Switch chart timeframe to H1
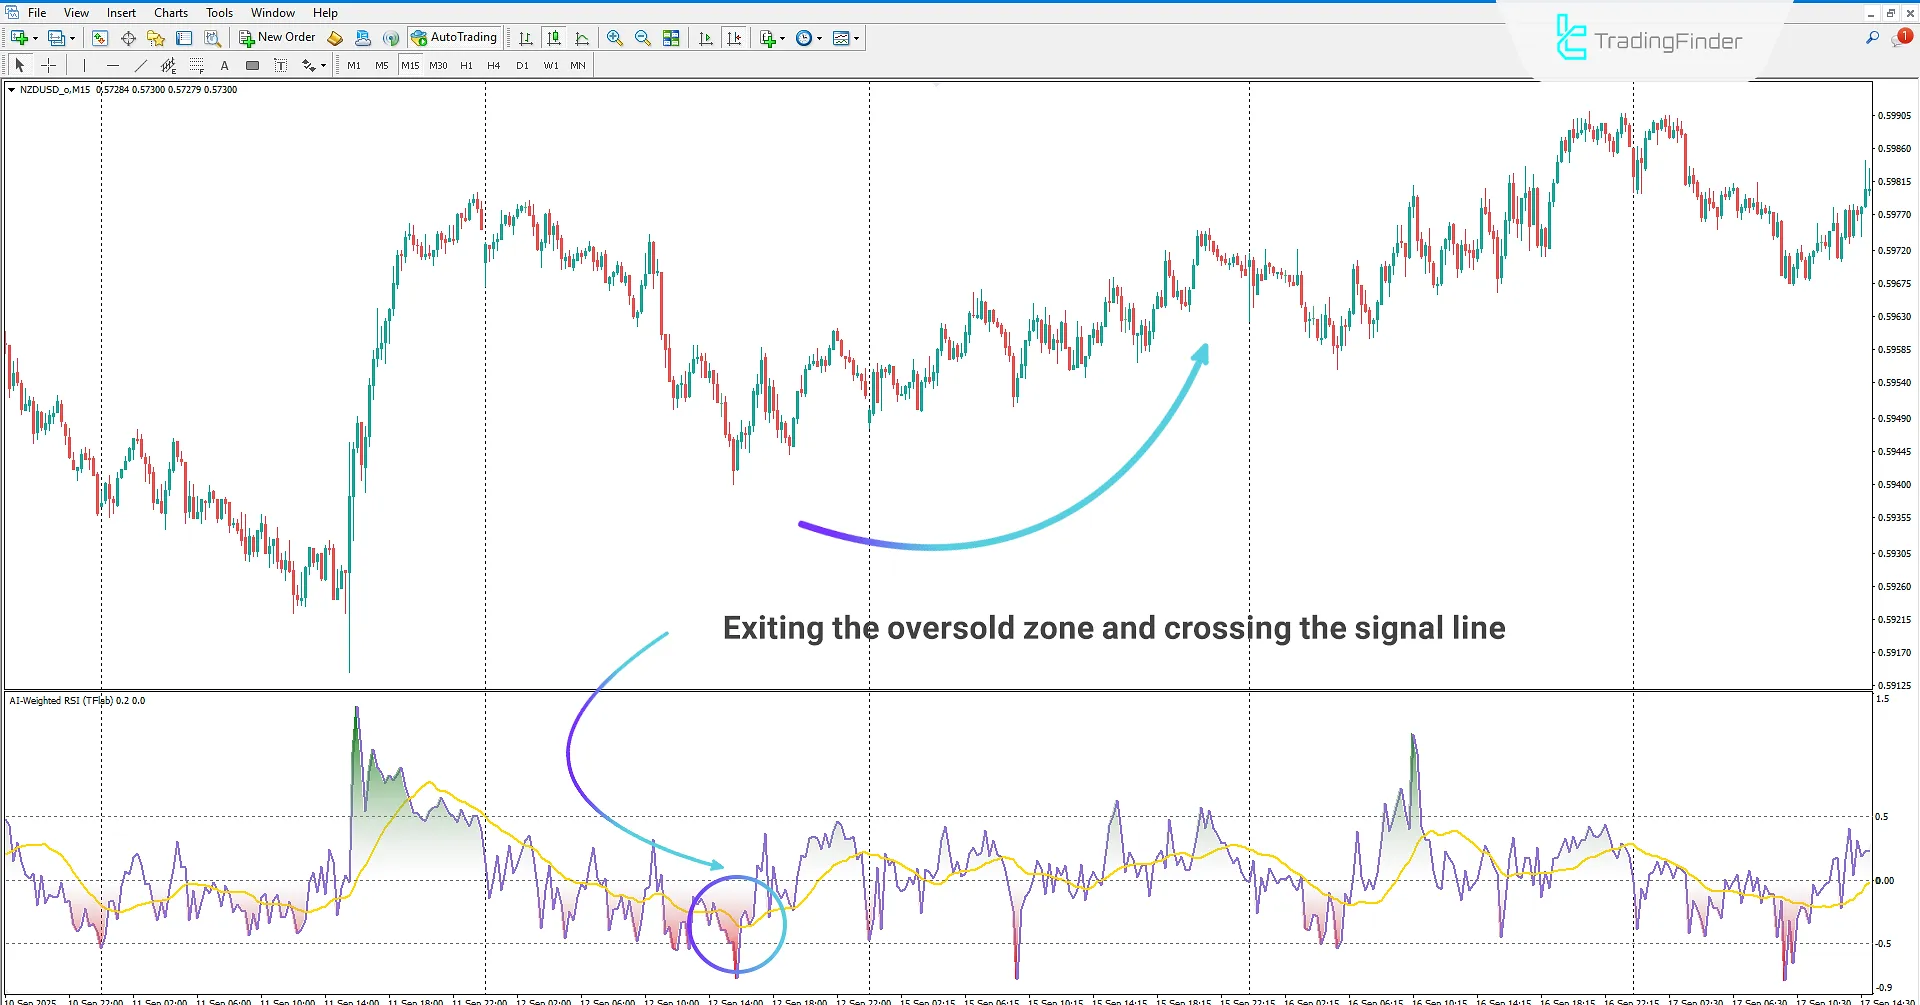The image size is (1920, 1005). pyautogui.click(x=466, y=65)
